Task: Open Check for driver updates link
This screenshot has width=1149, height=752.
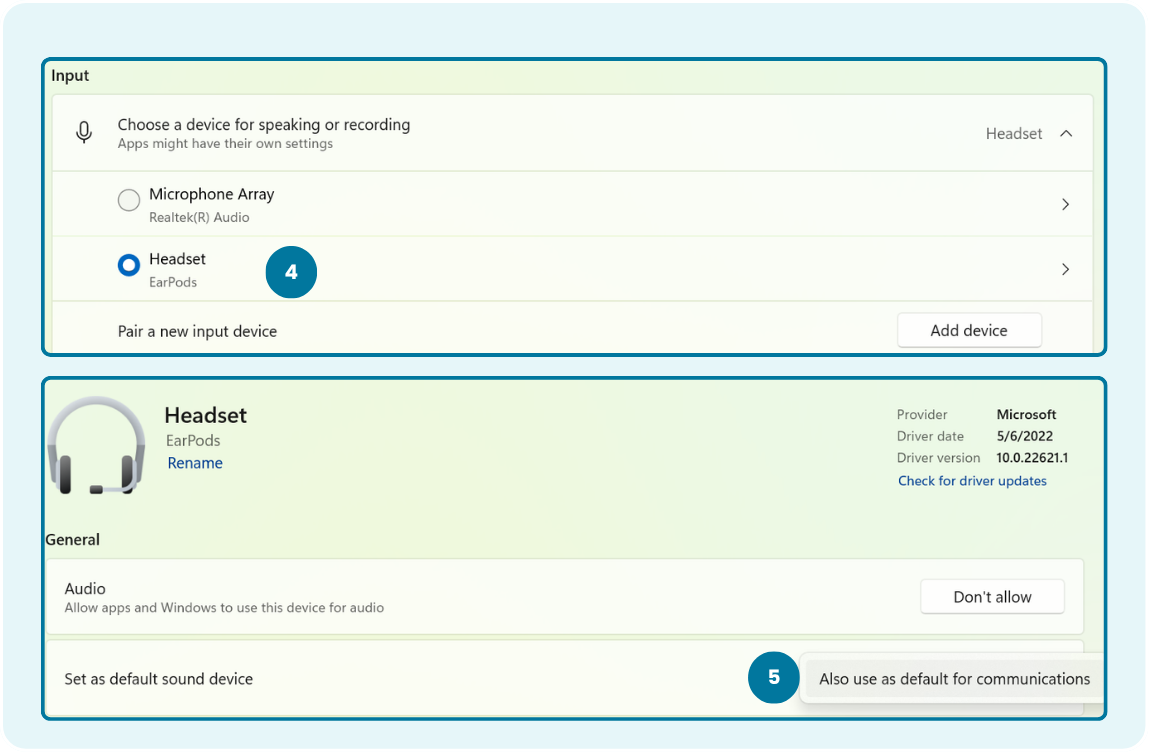Action: click(x=972, y=481)
